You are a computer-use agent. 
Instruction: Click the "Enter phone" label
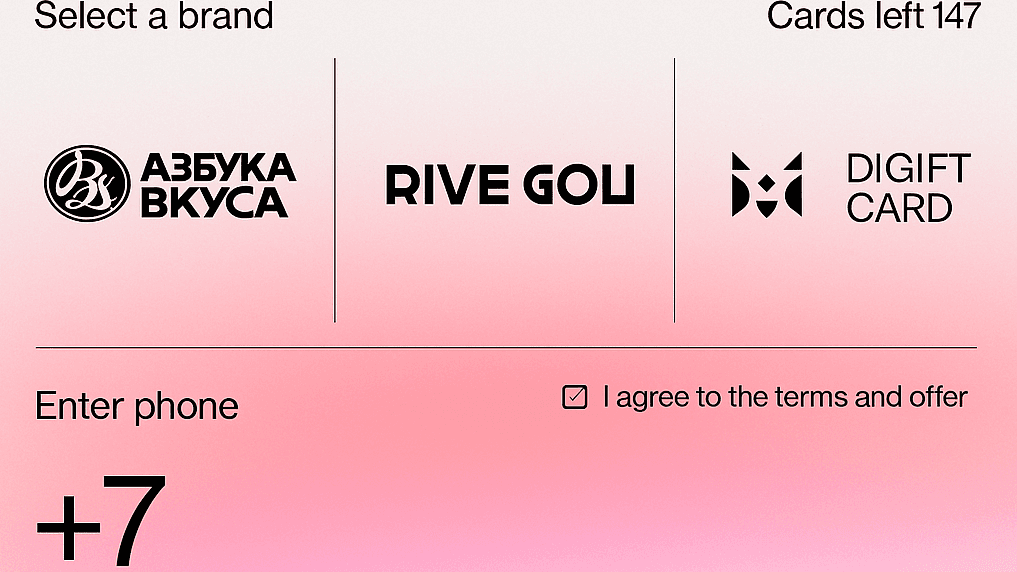point(137,407)
